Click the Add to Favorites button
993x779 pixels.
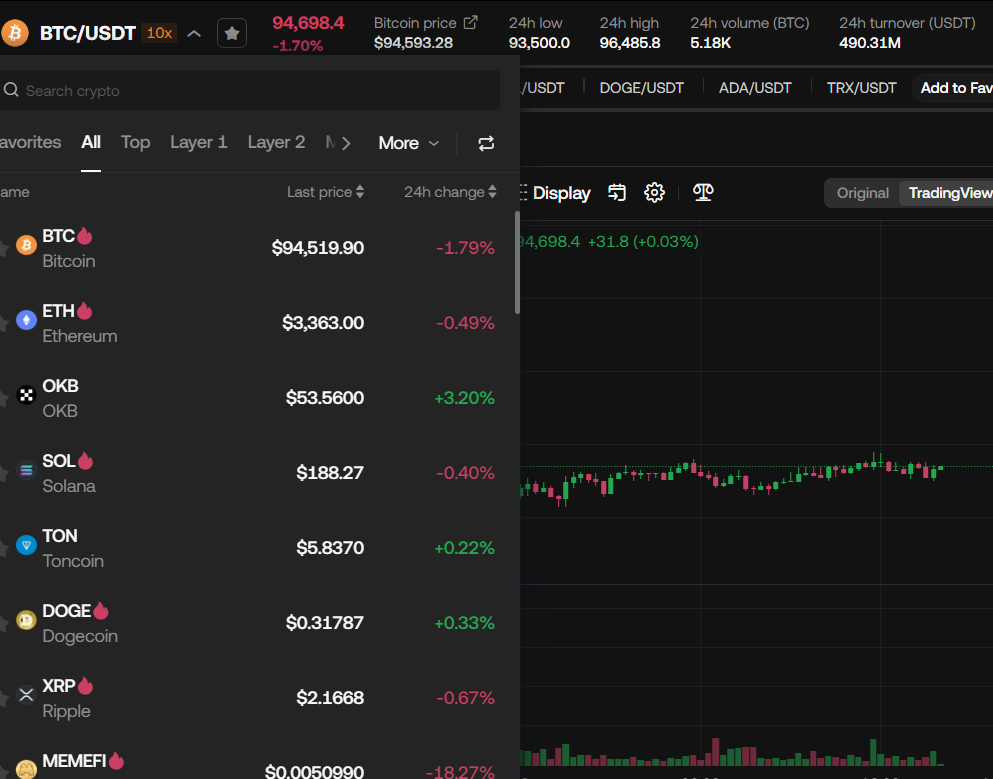(952, 88)
